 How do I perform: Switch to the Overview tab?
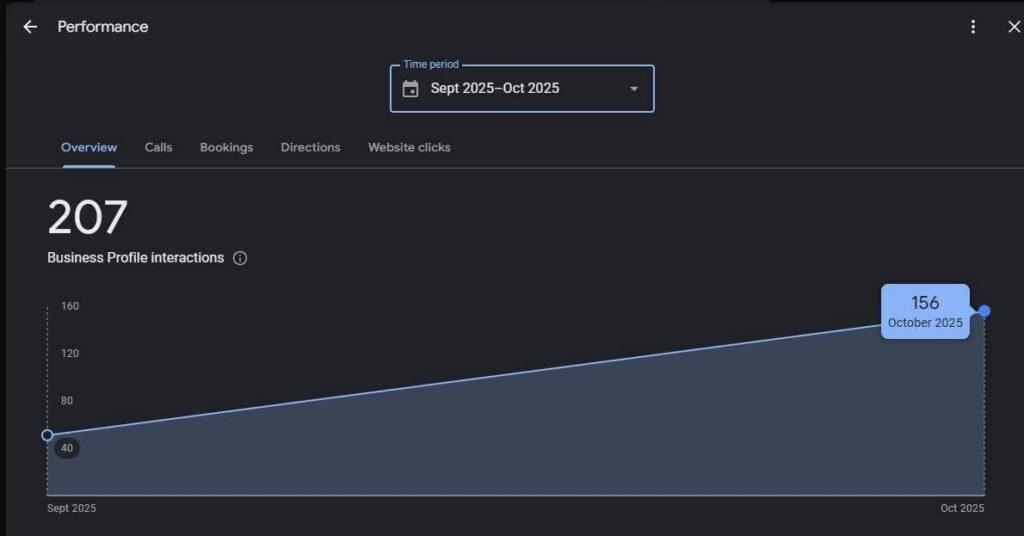pyautogui.click(x=89, y=147)
